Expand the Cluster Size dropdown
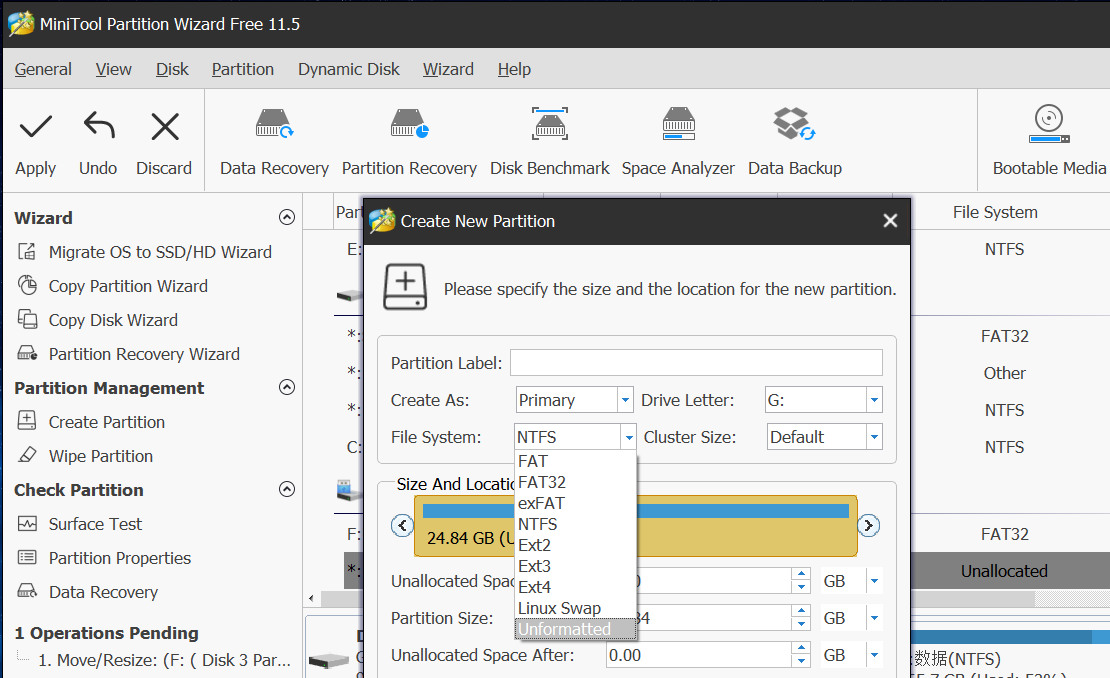1110x678 pixels. [874, 437]
